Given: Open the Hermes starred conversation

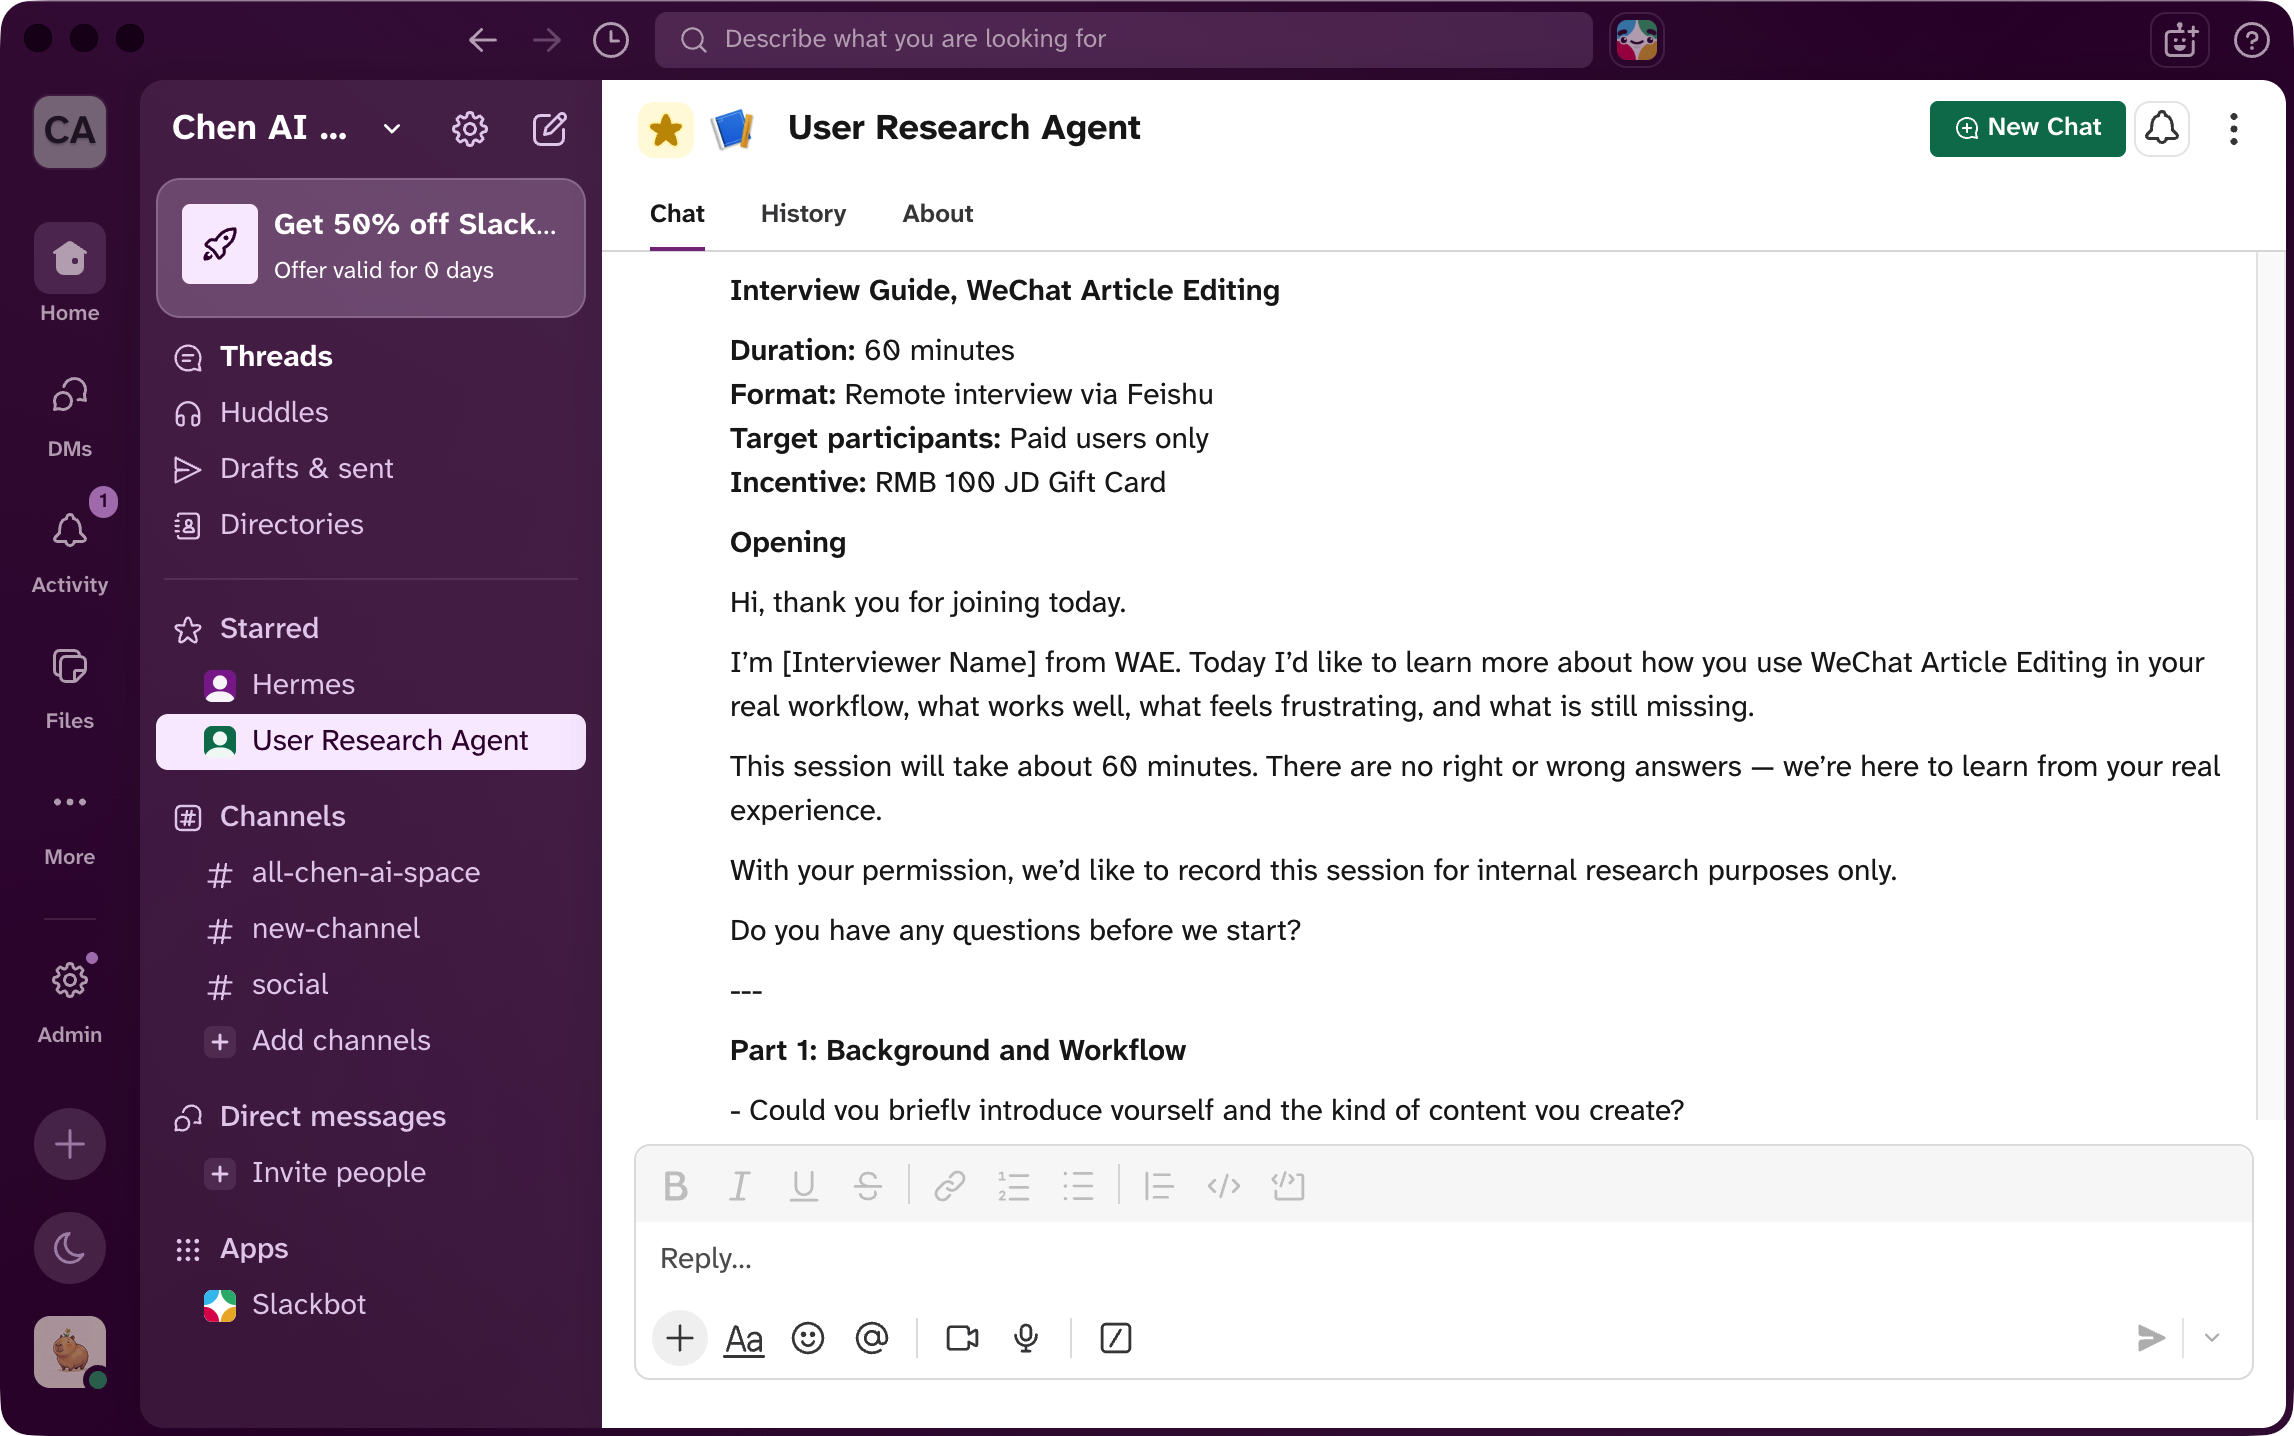Looking at the screenshot, I should coord(371,685).
